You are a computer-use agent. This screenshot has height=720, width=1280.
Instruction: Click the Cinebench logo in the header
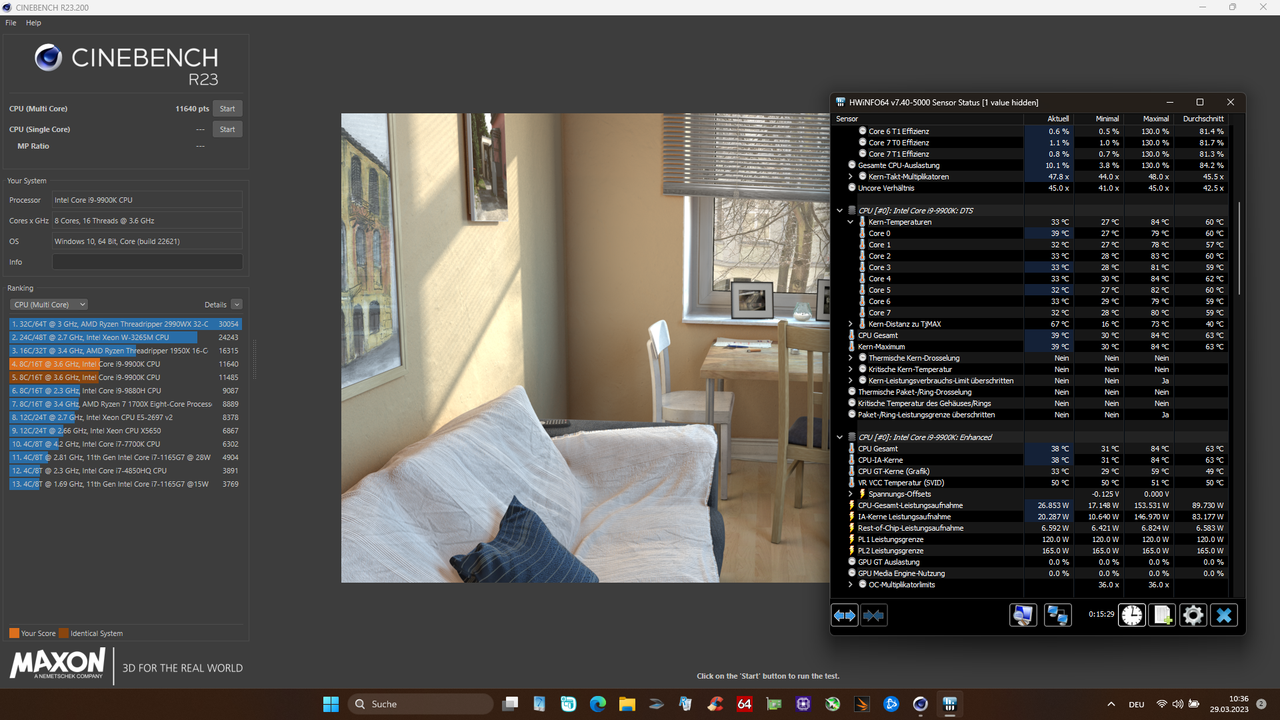click(x=46, y=57)
